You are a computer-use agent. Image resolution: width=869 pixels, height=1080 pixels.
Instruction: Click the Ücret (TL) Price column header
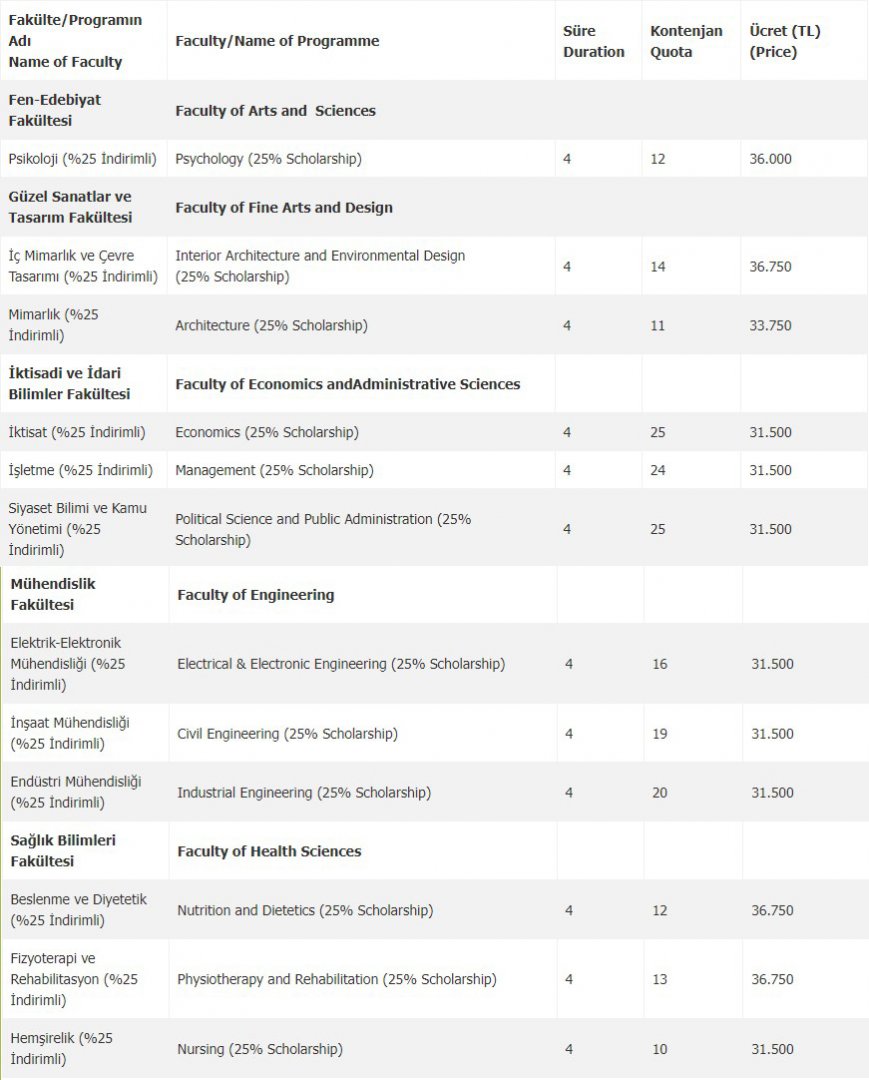[x=785, y=41]
